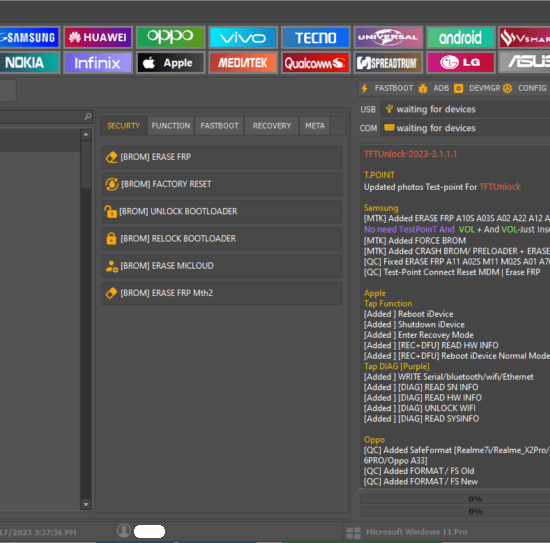Click the search magnifier in left panel

coord(88,116)
